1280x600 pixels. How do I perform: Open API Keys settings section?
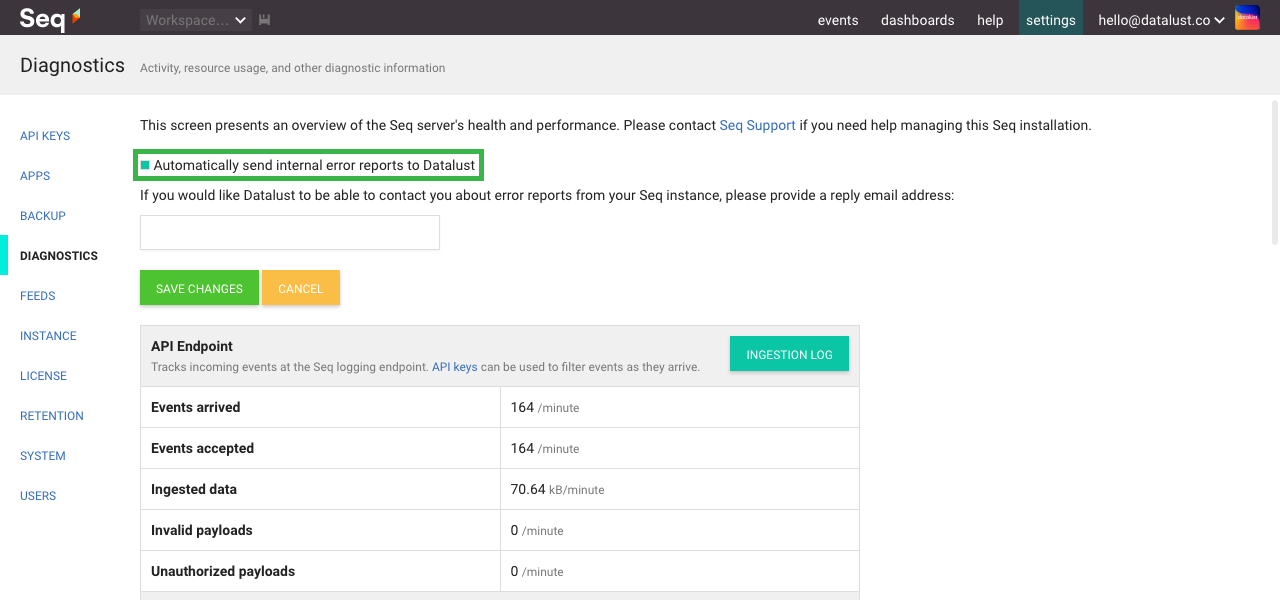(x=45, y=136)
